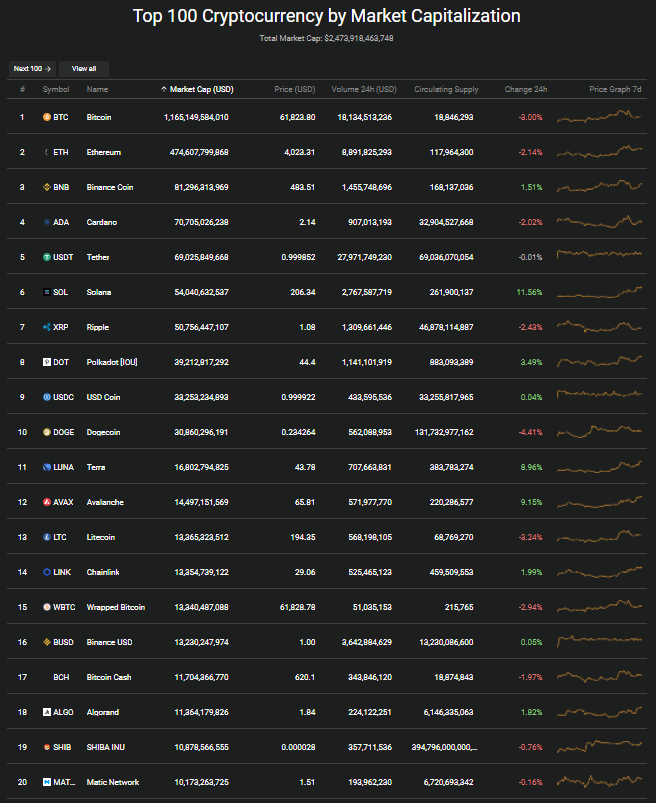Click Litecoin market cap 13,365,323,512
Viewport: 656px width, 803px height.
201,537
